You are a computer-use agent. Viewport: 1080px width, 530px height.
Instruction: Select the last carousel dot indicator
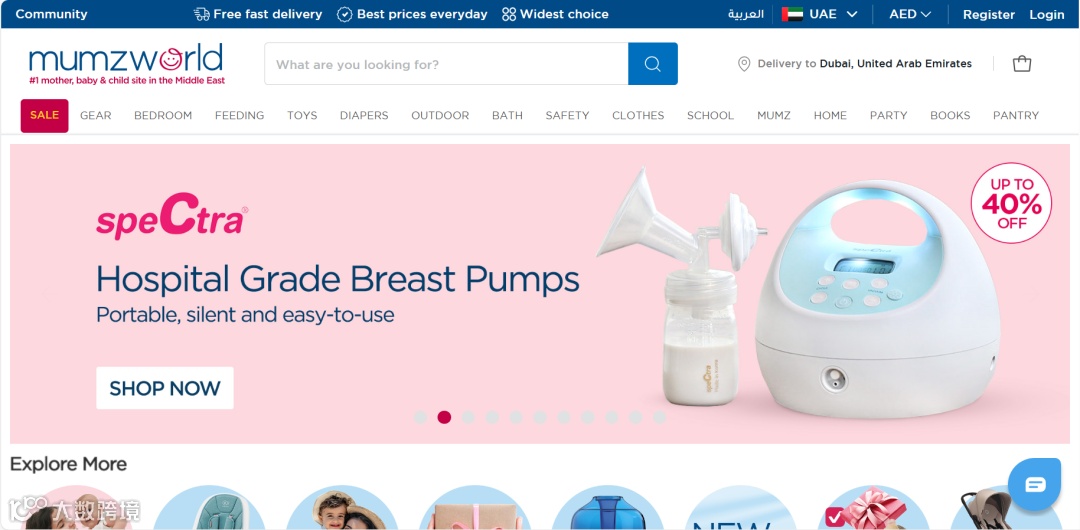pos(659,417)
